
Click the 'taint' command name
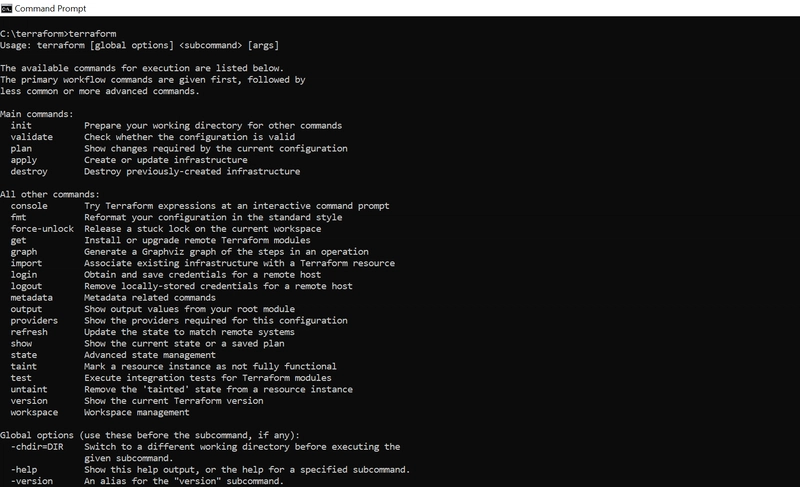pos(23,366)
